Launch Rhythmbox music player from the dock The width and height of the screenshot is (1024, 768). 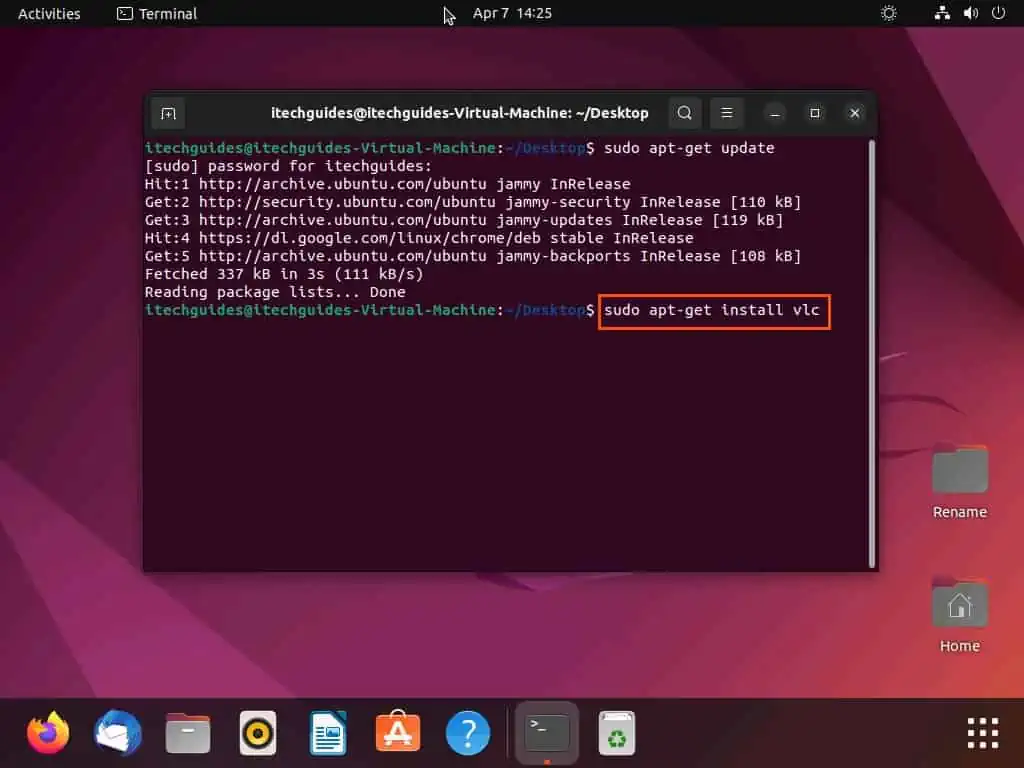click(257, 733)
